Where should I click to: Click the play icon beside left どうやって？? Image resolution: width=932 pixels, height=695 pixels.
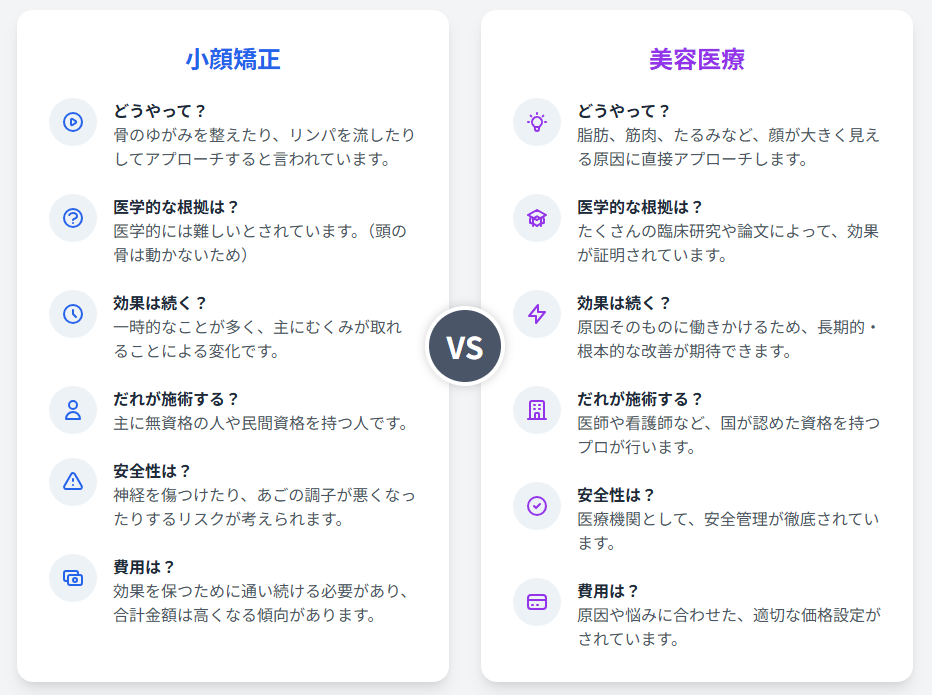(73, 122)
